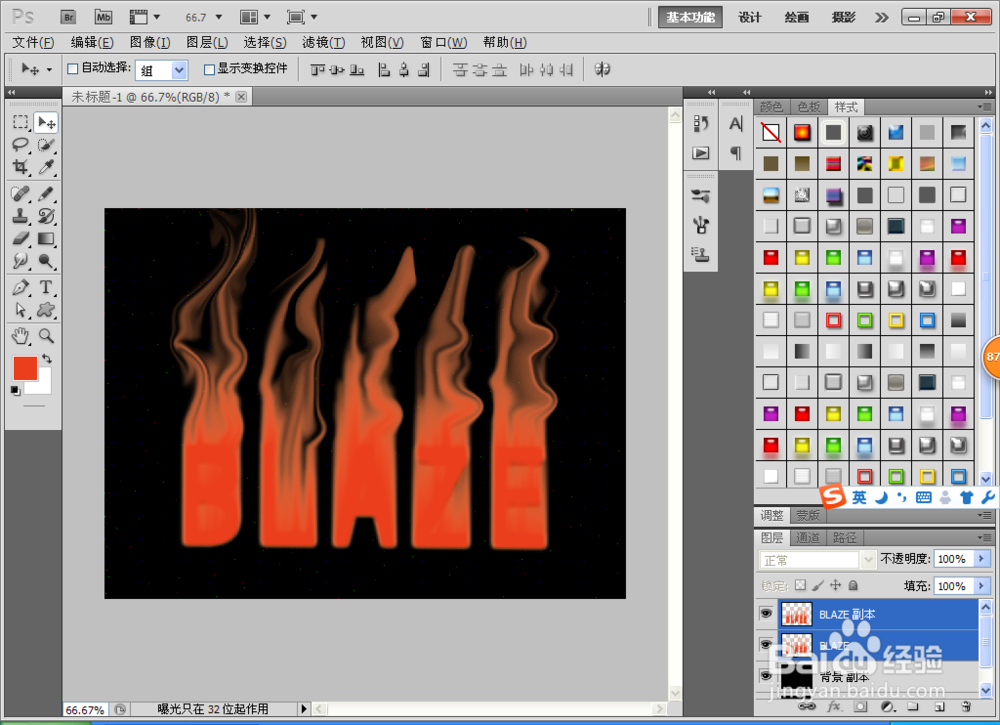Hide the BLAZE 副本 layer

click(766, 613)
